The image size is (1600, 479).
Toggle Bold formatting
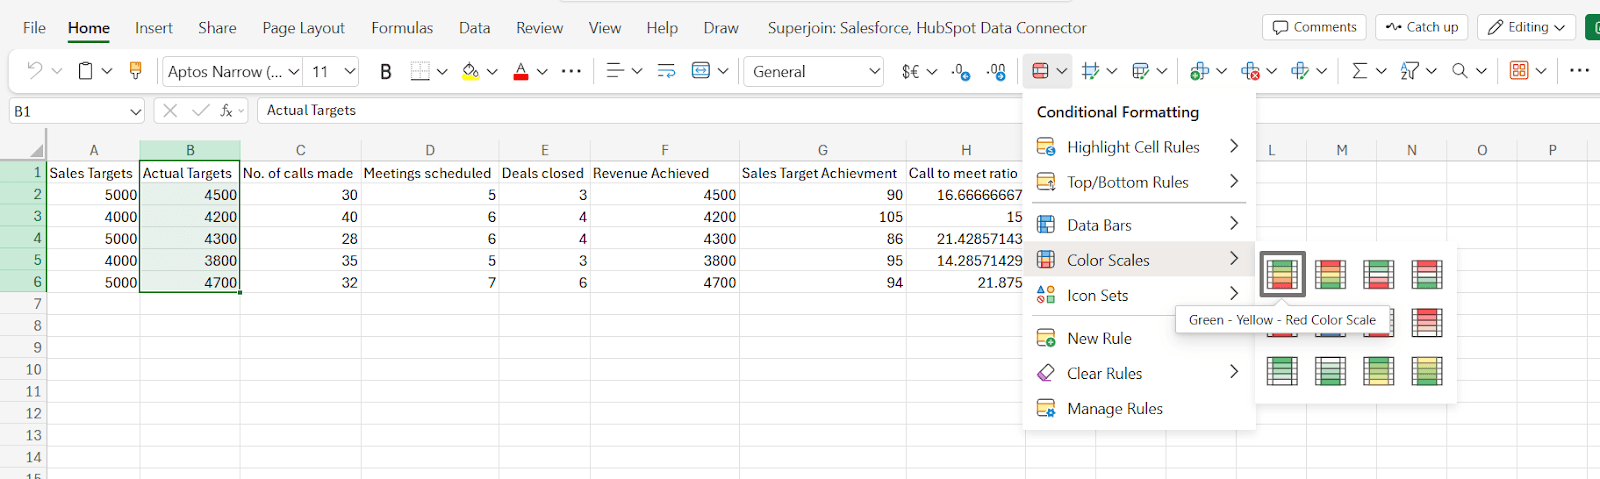(x=386, y=71)
